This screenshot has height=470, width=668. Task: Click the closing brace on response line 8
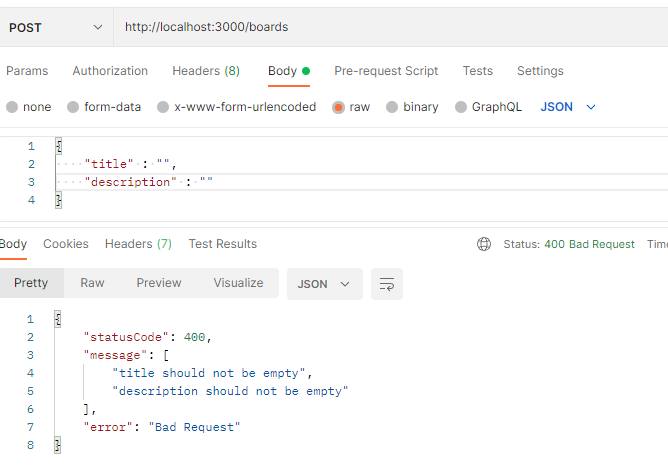coord(58,445)
